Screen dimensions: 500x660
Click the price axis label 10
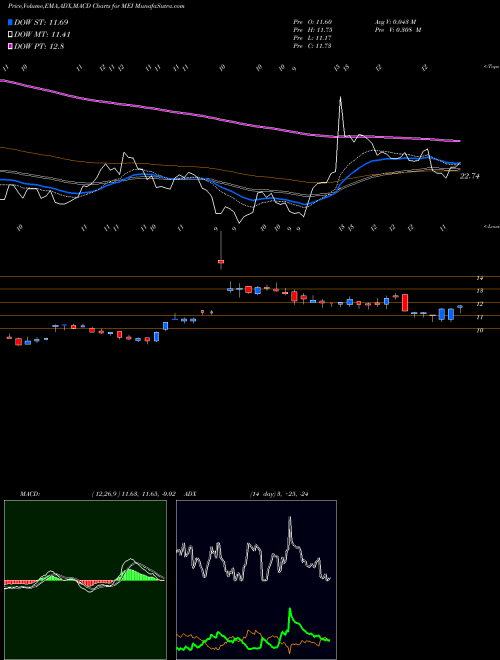[x=479, y=330]
